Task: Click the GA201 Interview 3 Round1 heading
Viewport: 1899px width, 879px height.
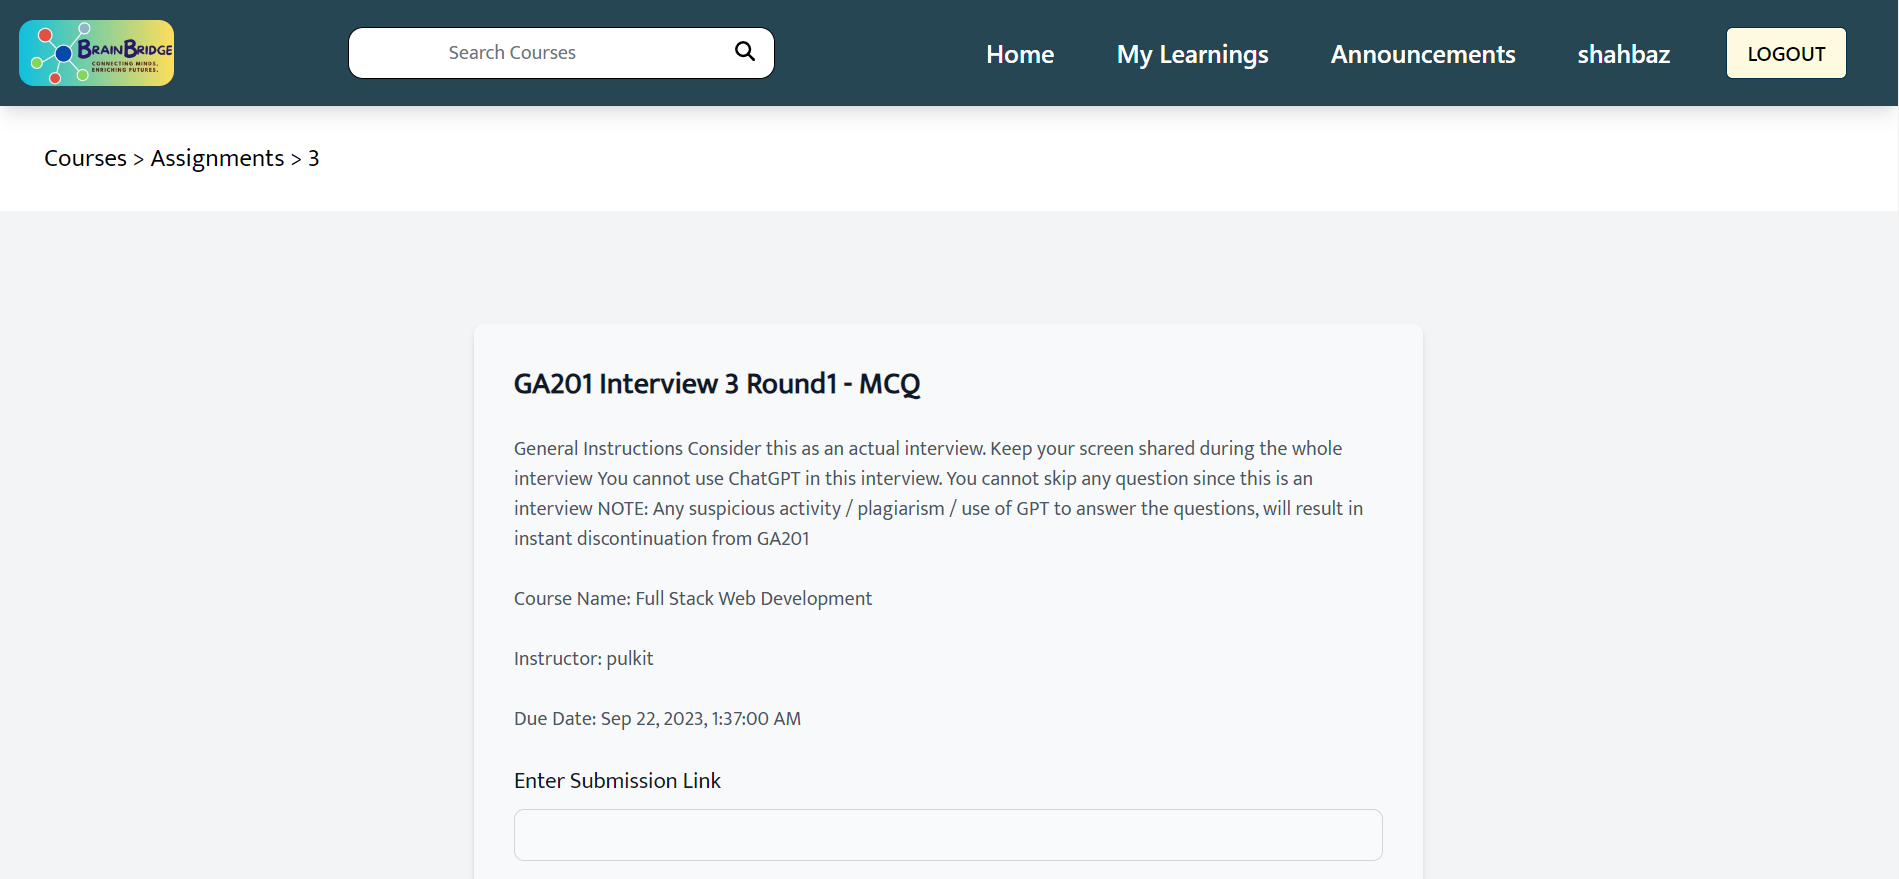Action: pyautogui.click(x=716, y=384)
